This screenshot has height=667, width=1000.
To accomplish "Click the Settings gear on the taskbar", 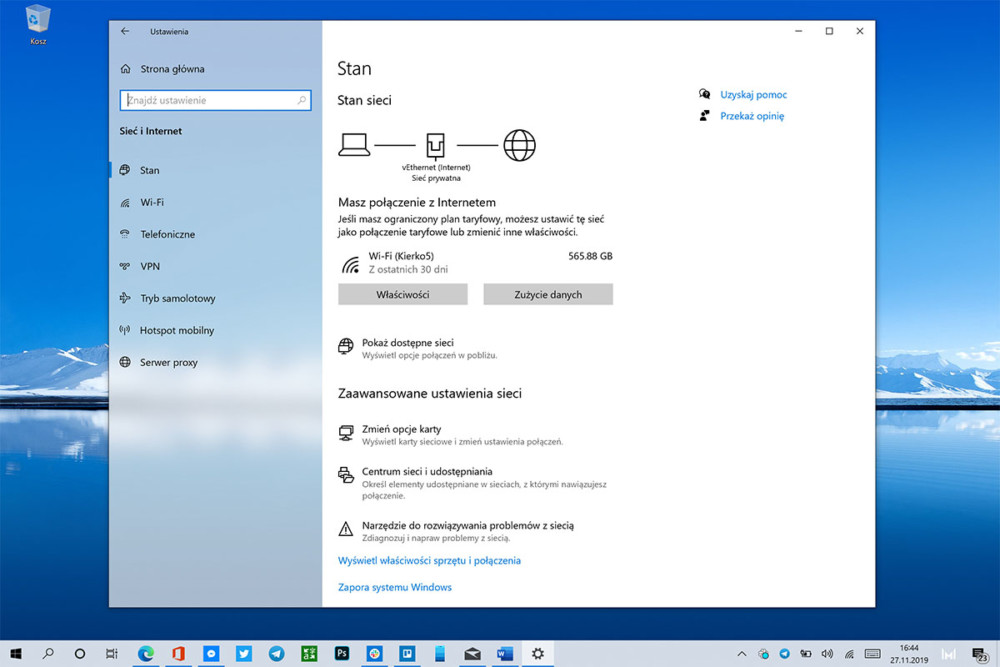I will (538, 654).
